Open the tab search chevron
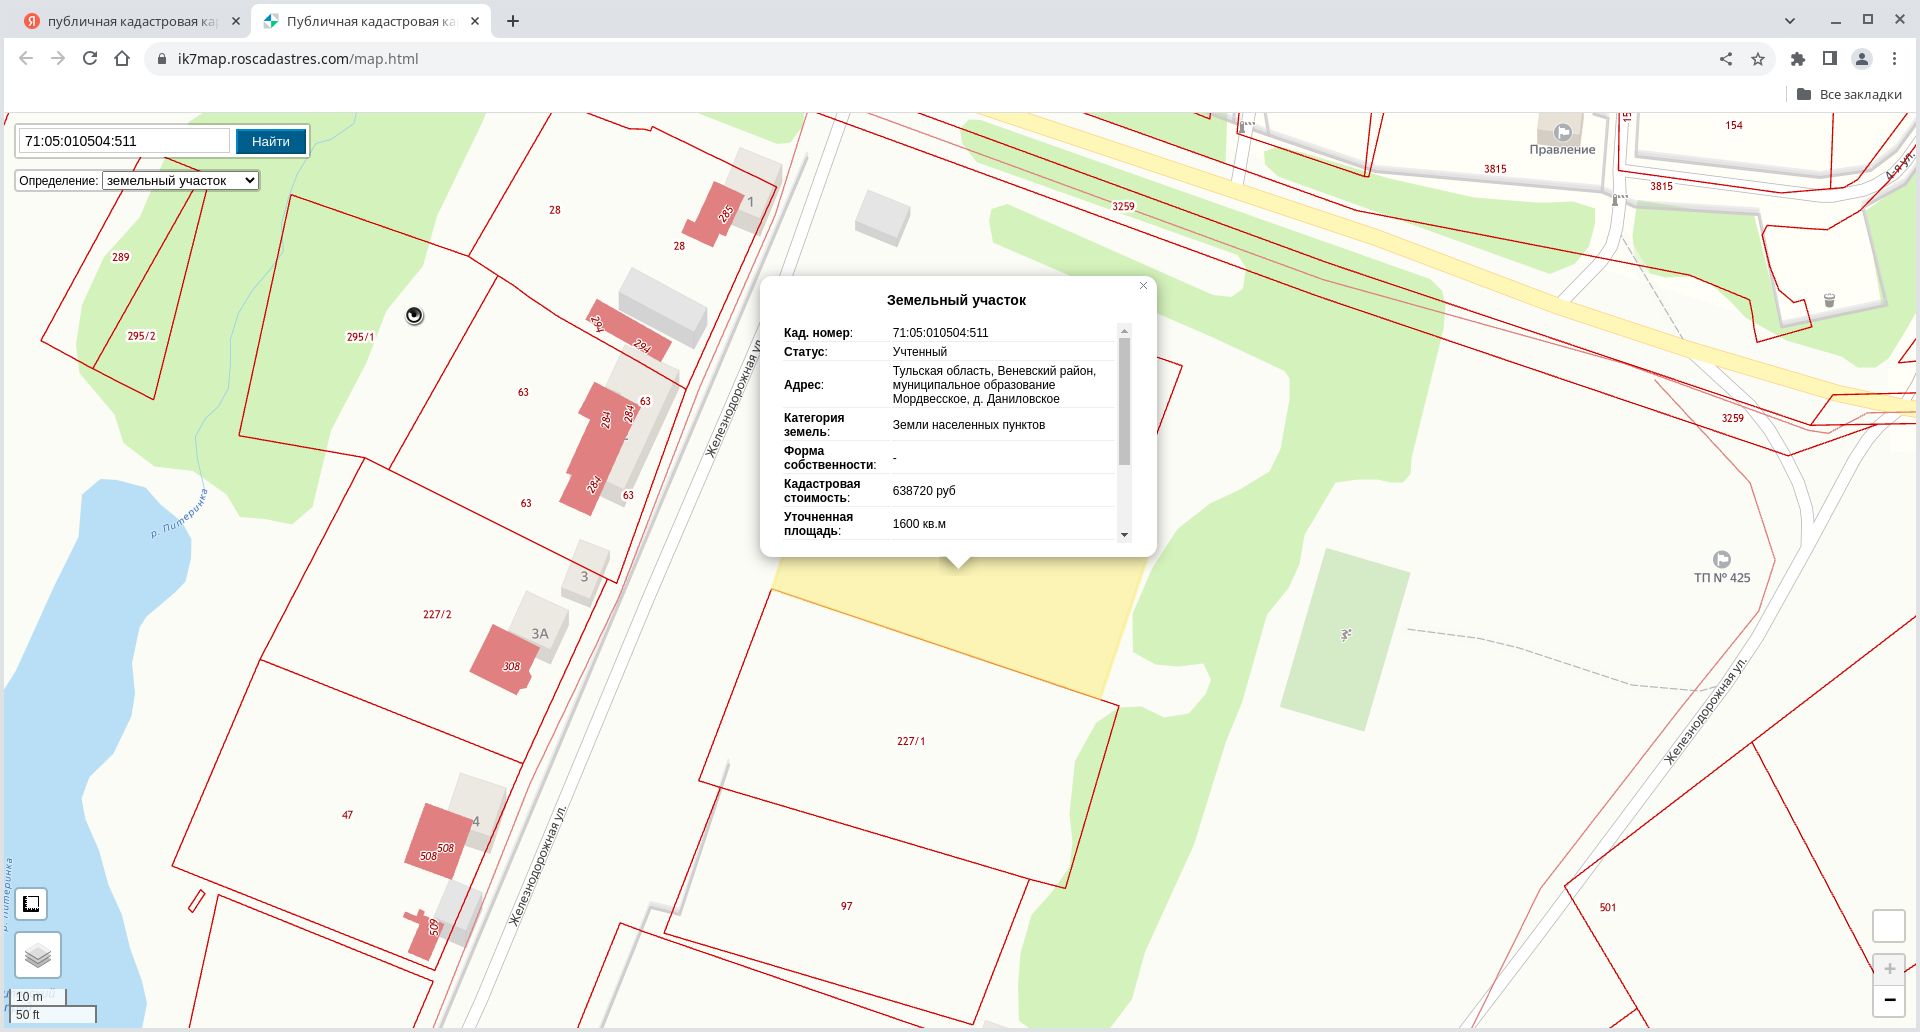Viewport: 1920px width, 1032px height. point(1790,20)
